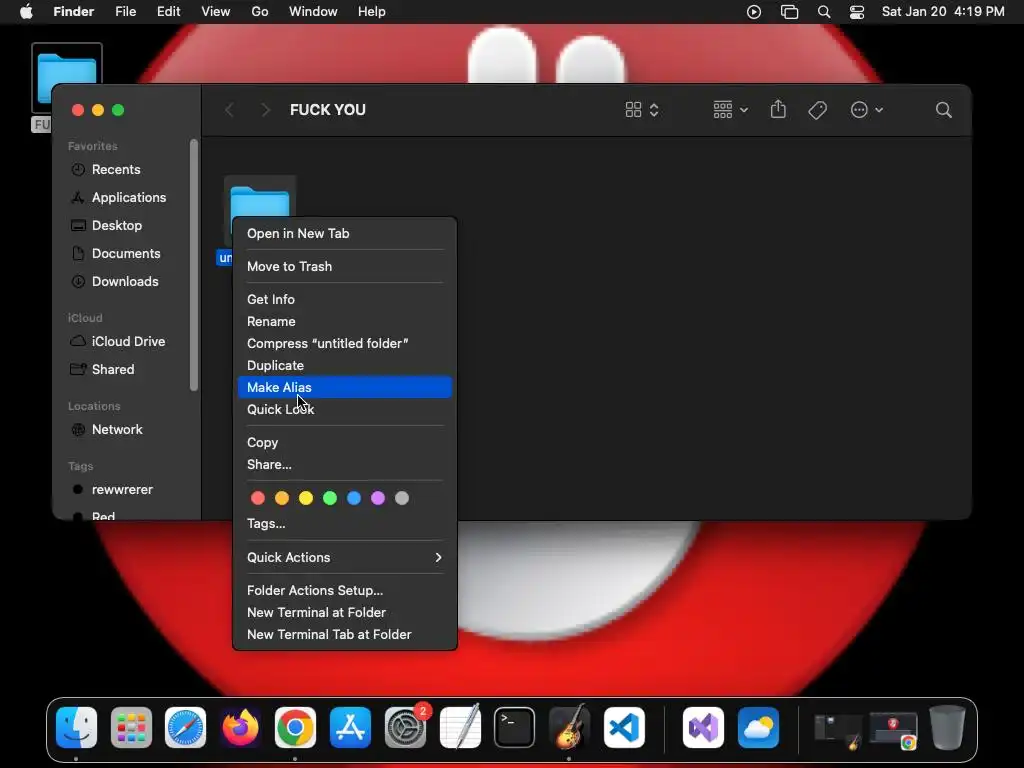Apply the yellow tag color
Screen dimensions: 1024x768
(x=306, y=498)
